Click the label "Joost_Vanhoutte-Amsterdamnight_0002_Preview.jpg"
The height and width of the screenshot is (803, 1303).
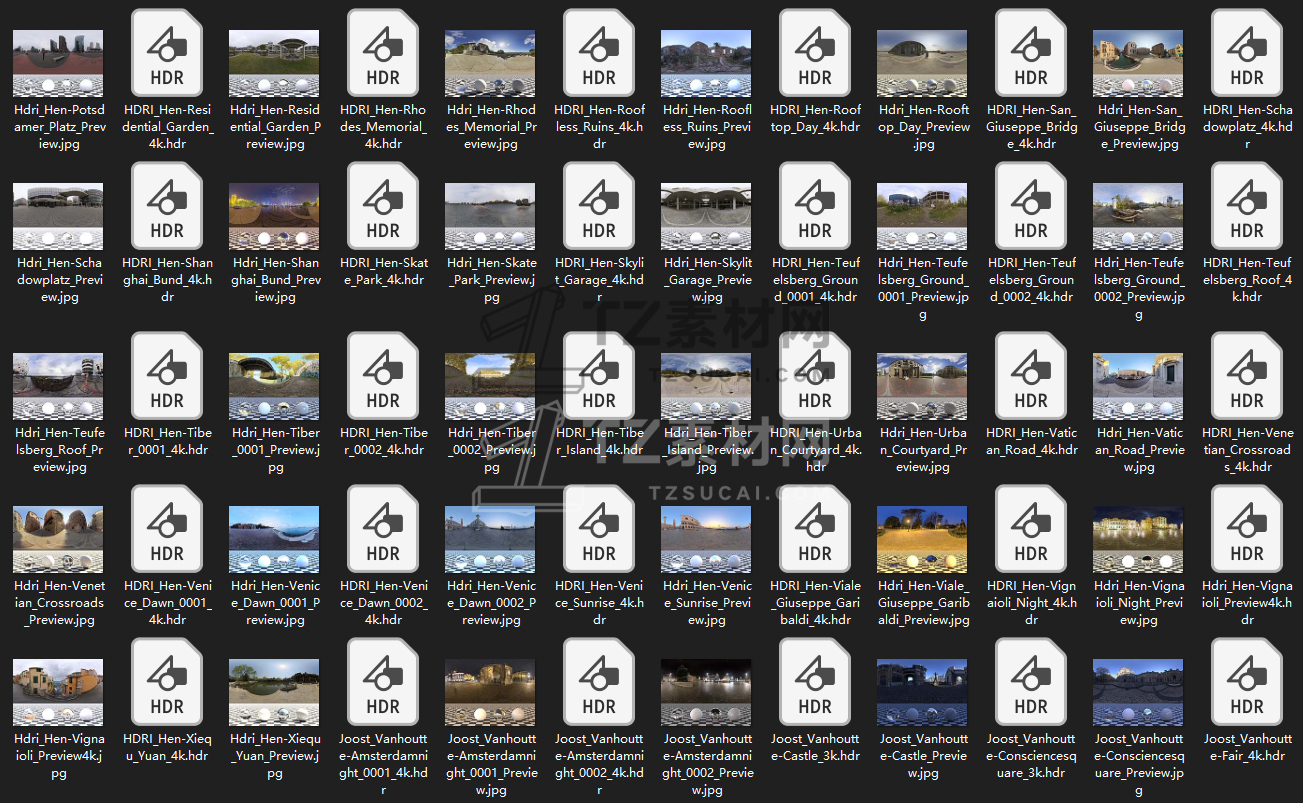coord(706,764)
